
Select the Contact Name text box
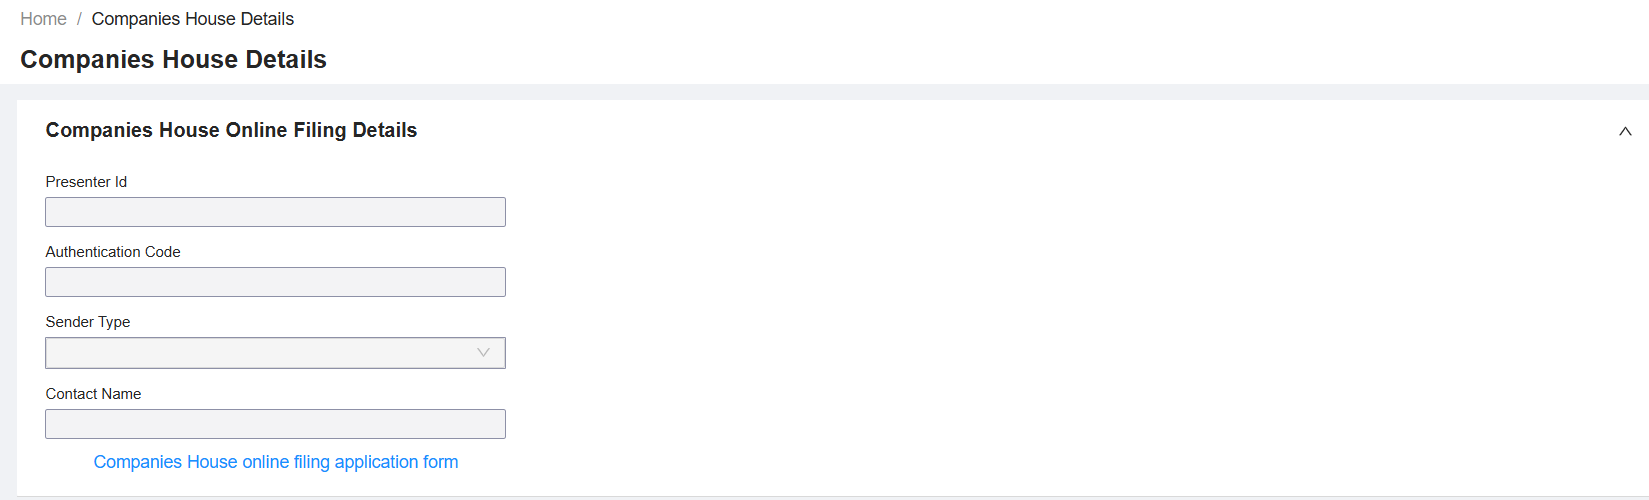275,424
